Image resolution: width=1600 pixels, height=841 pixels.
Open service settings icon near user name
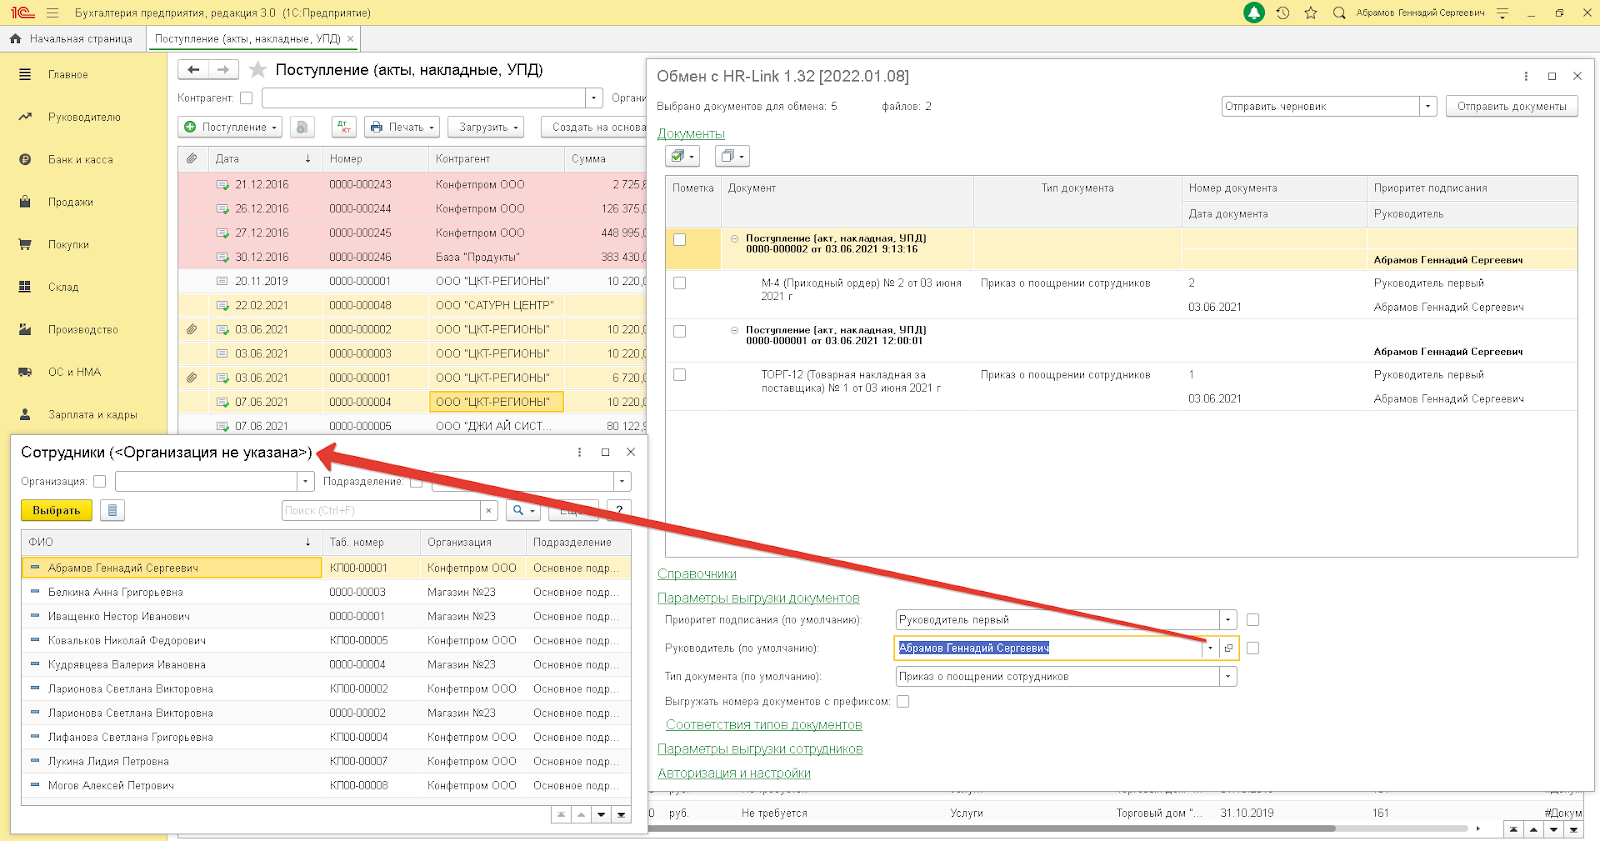tap(1502, 13)
